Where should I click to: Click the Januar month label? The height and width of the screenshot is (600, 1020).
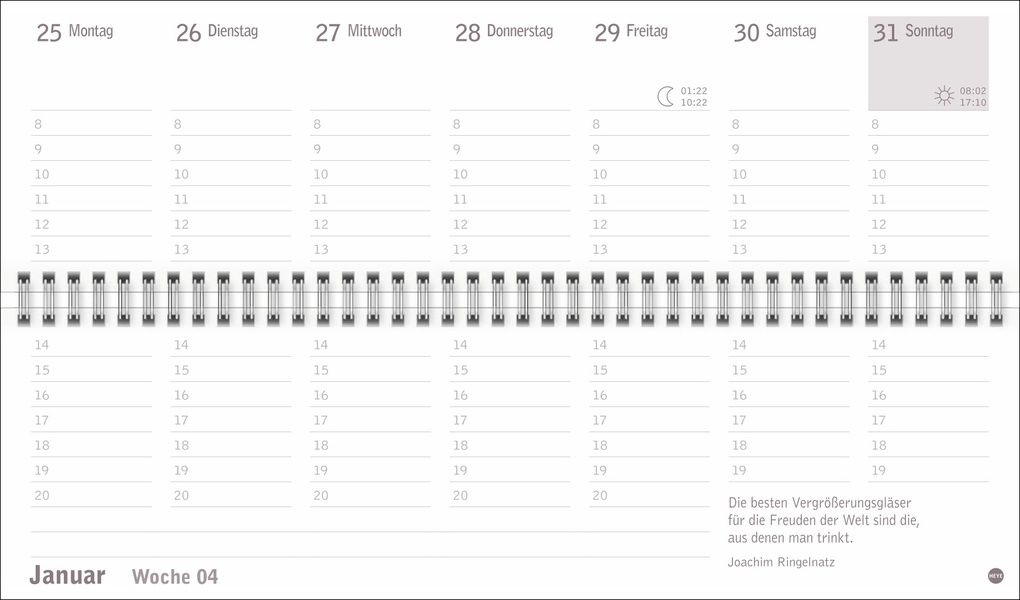(x=67, y=575)
